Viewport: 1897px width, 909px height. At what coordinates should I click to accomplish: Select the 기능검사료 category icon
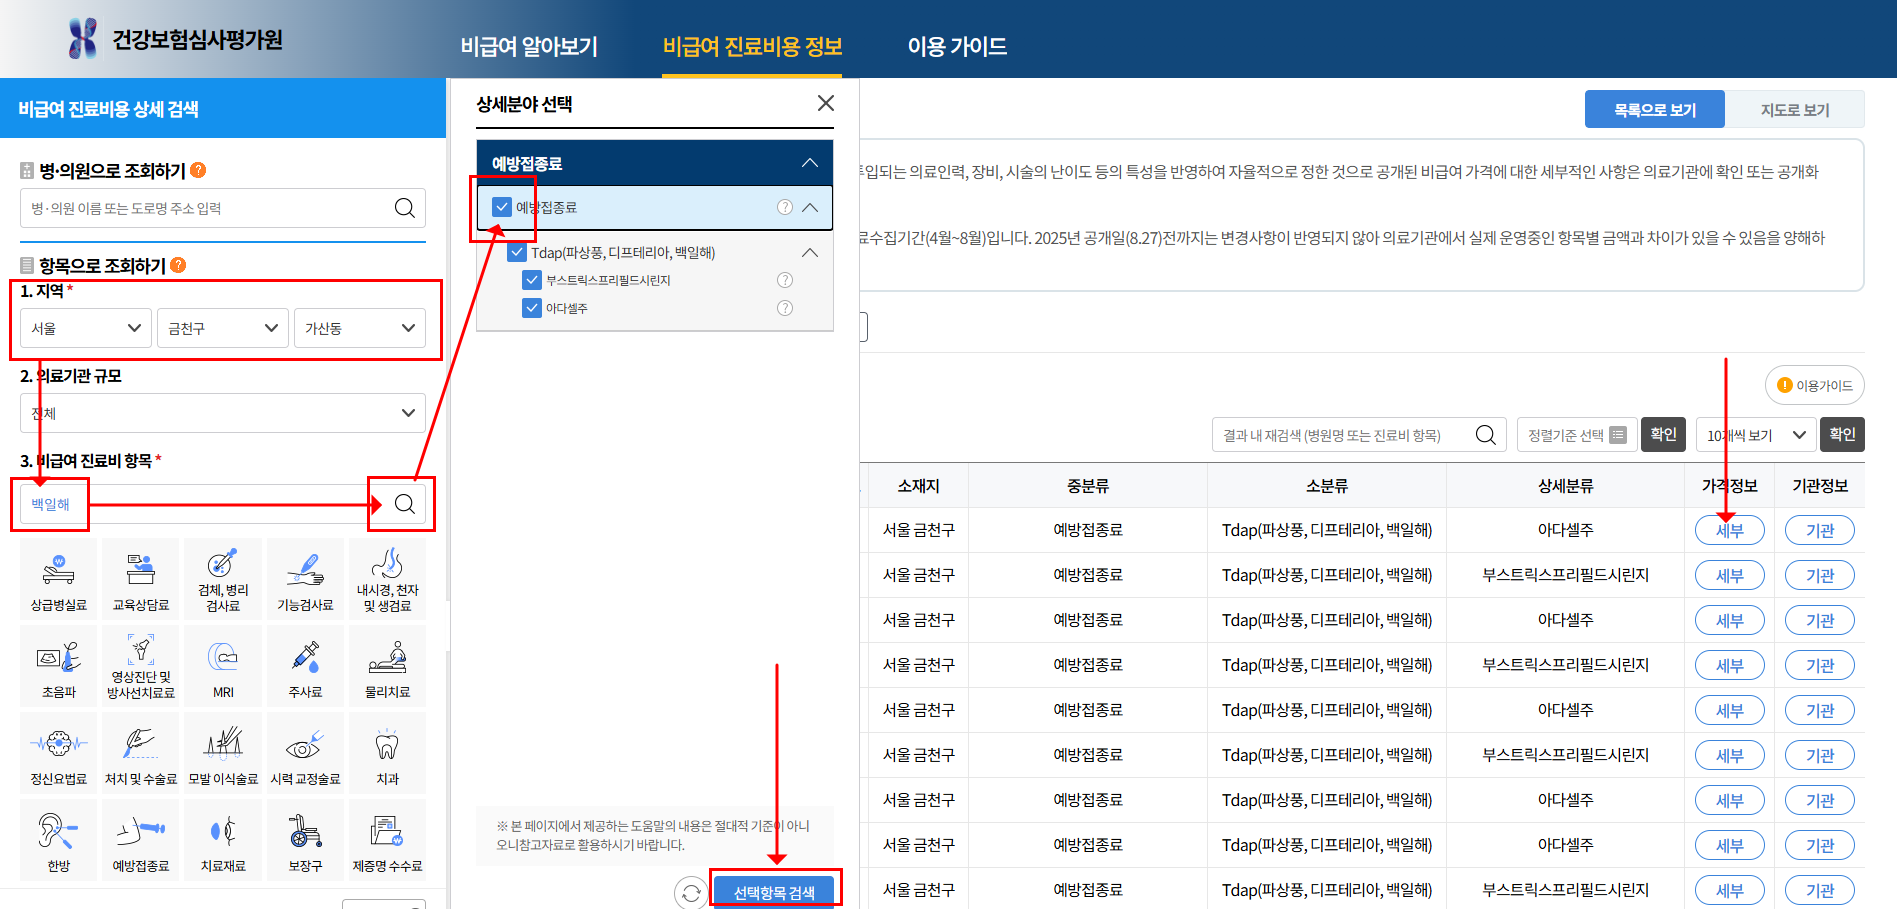(305, 579)
